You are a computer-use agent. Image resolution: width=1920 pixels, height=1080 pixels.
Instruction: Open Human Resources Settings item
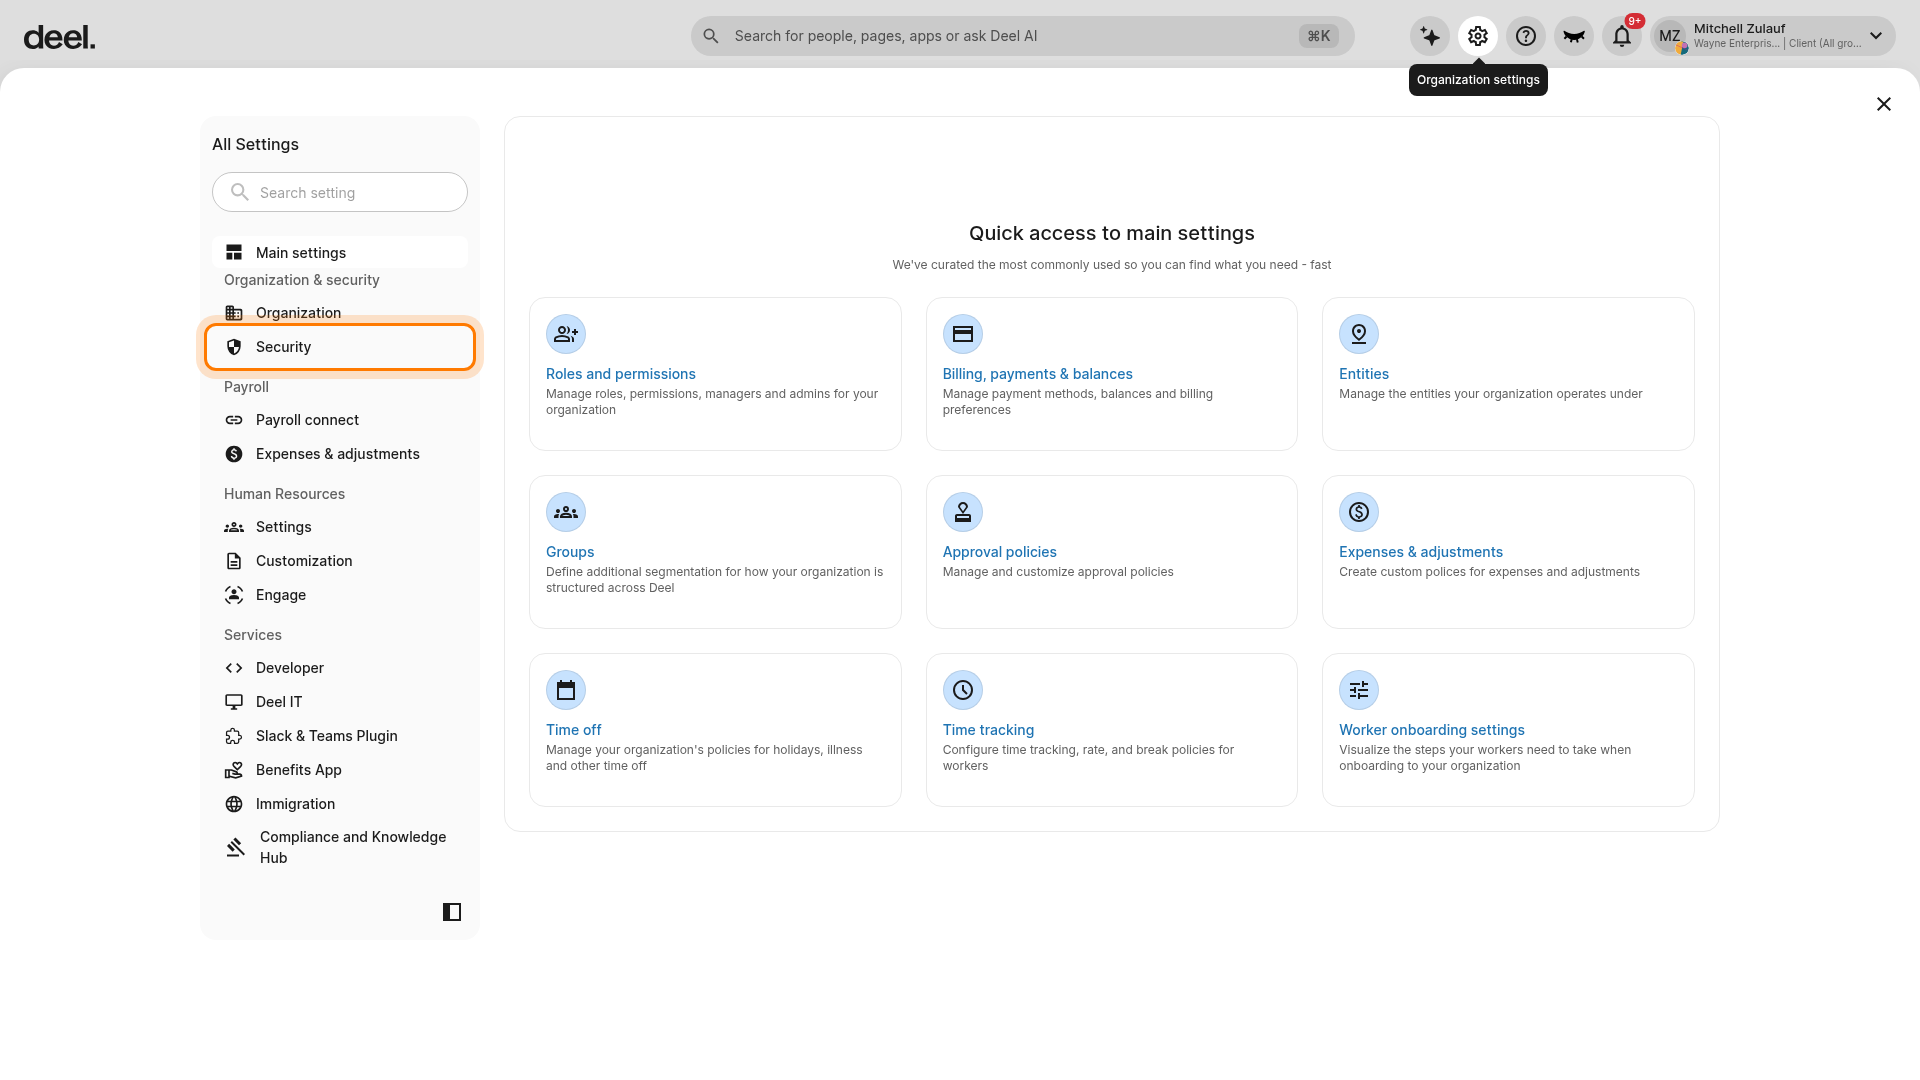tap(340, 527)
